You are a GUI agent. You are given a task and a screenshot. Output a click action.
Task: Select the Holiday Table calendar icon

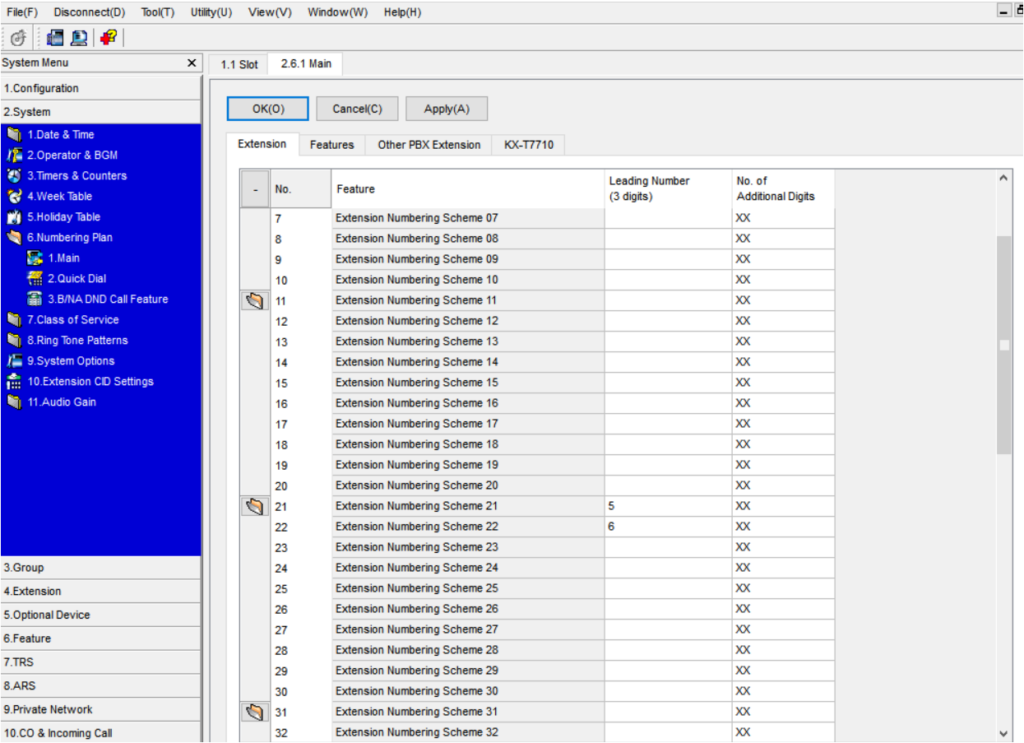point(14,217)
